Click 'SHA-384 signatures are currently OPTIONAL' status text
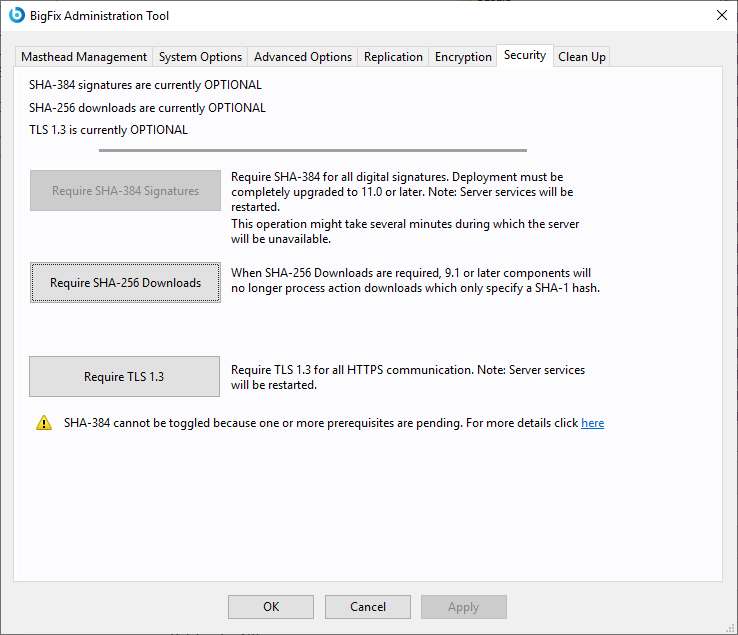Image resolution: width=738 pixels, height=635 pixels. (145, 85)
